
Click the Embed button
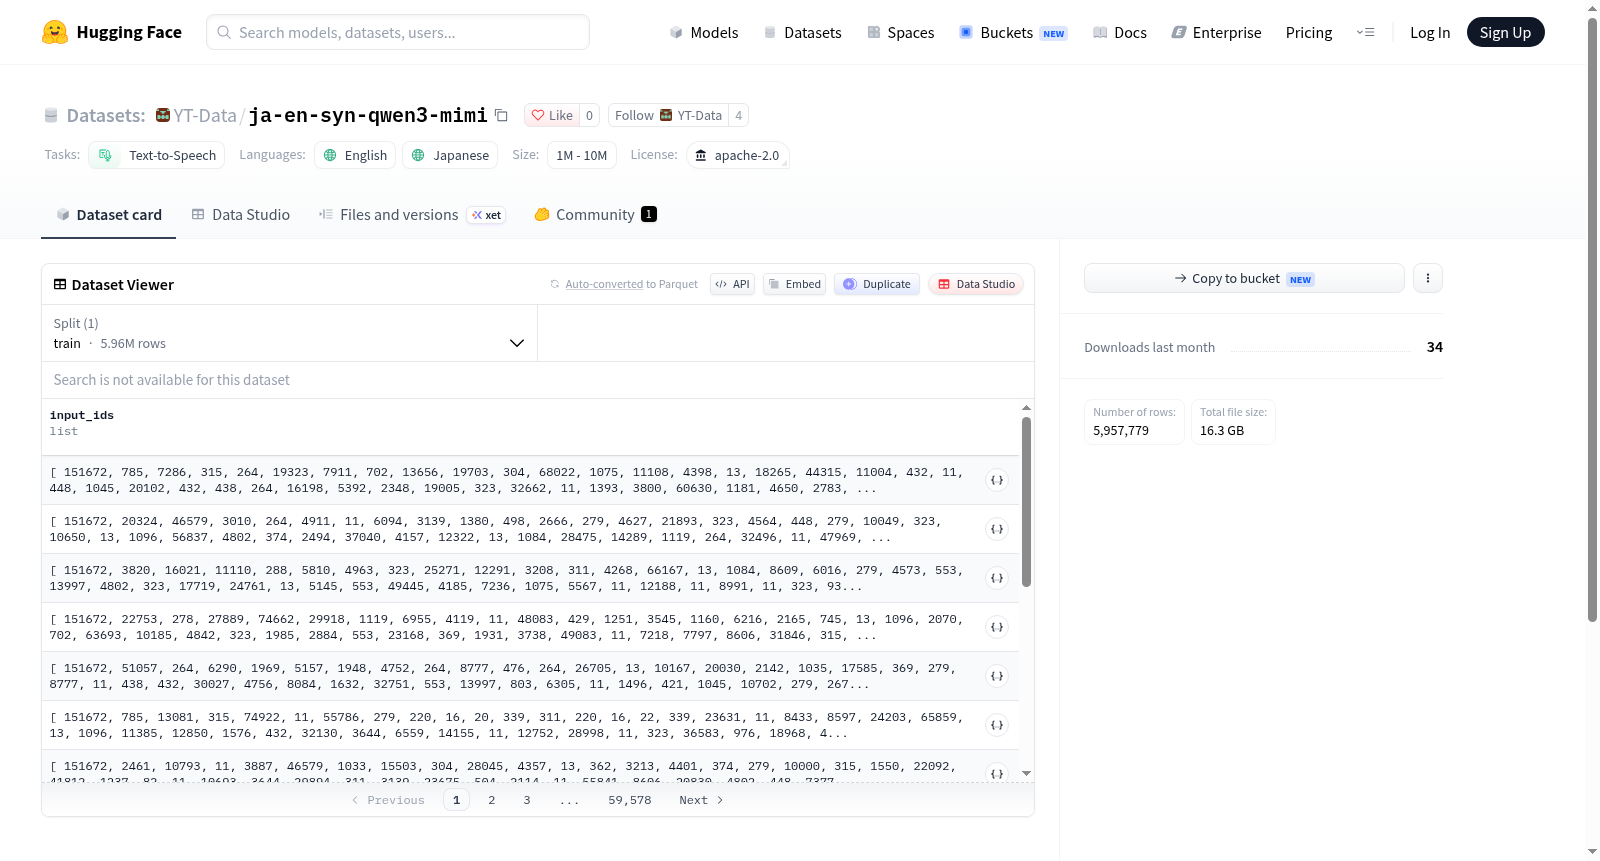pos(795,284)
